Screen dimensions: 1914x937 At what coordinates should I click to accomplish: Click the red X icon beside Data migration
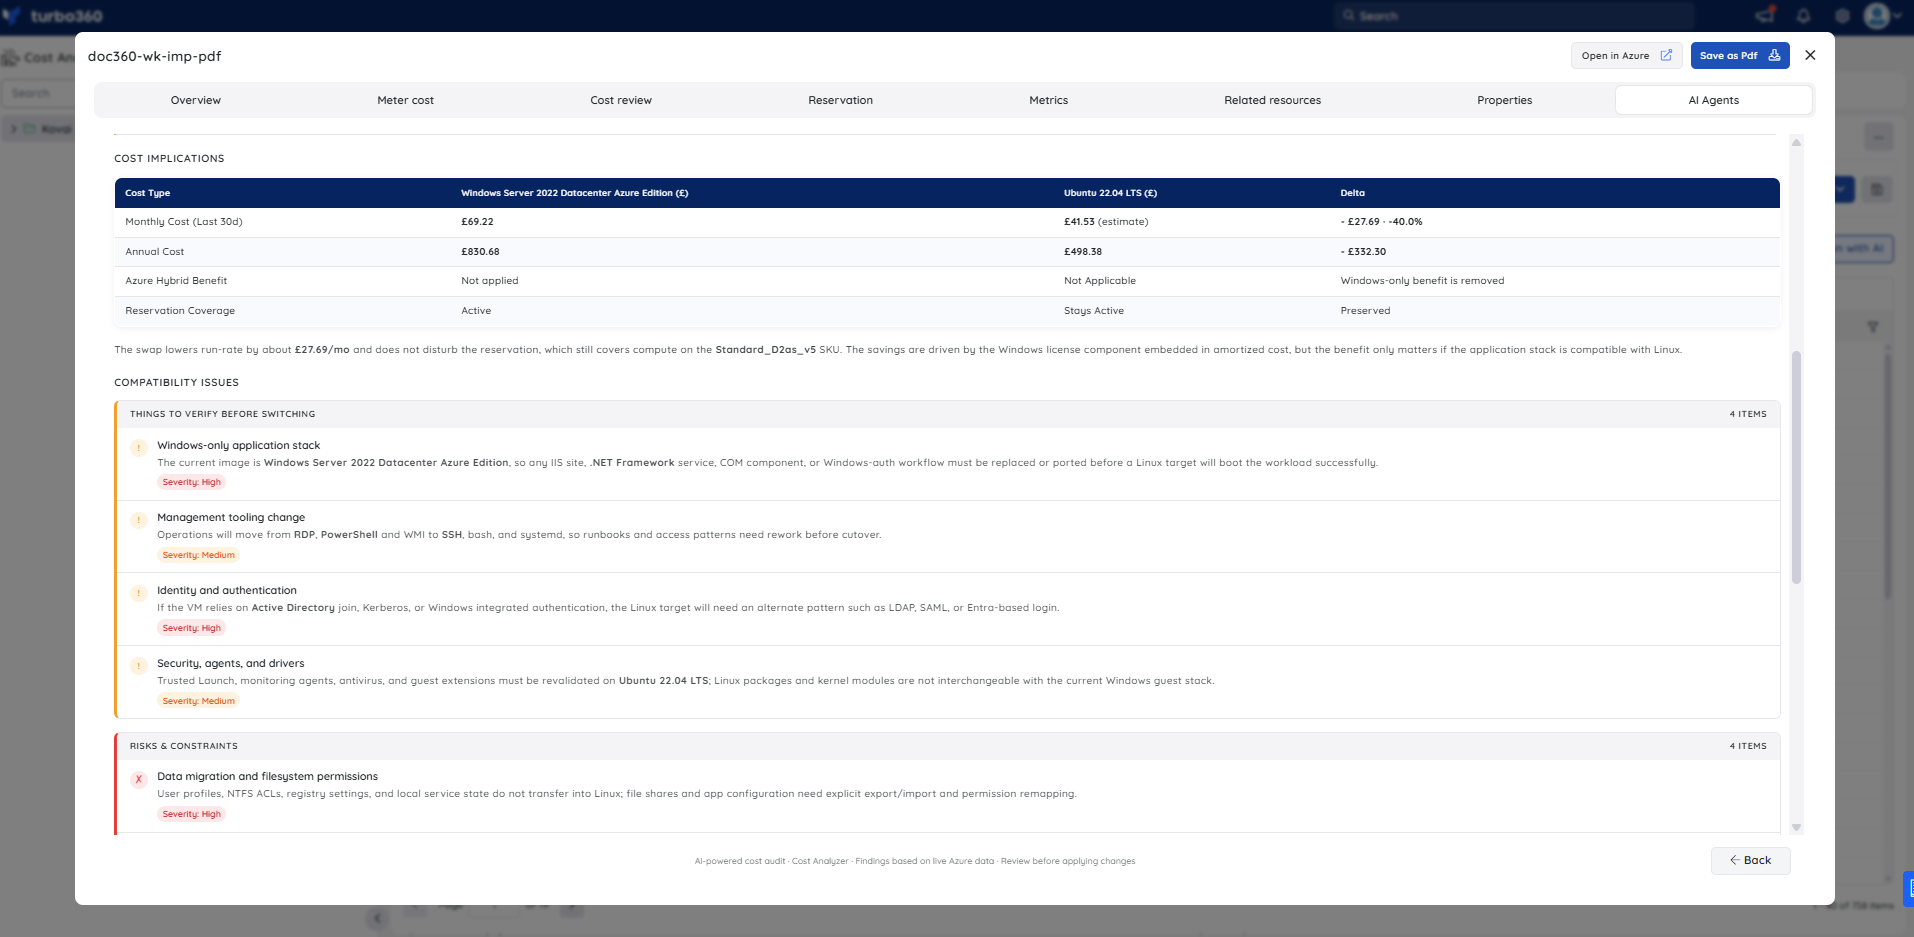click(x=139, y=779)
